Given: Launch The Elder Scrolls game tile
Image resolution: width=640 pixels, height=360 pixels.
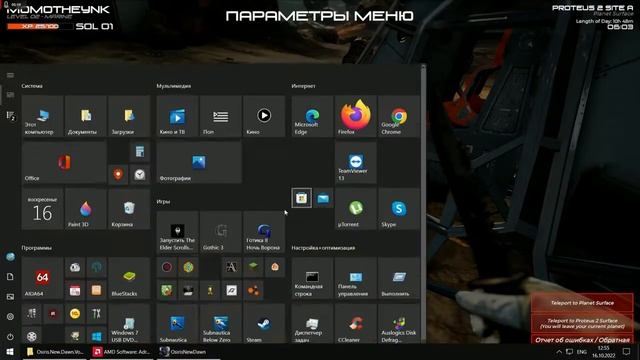Looking at the screenshot, I should point(178,232).
